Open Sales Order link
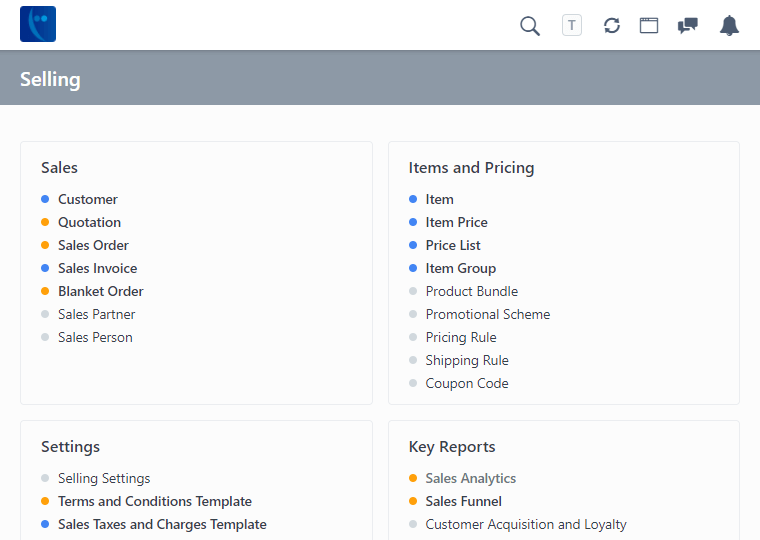The image size is (760, 540). point(93,245)
